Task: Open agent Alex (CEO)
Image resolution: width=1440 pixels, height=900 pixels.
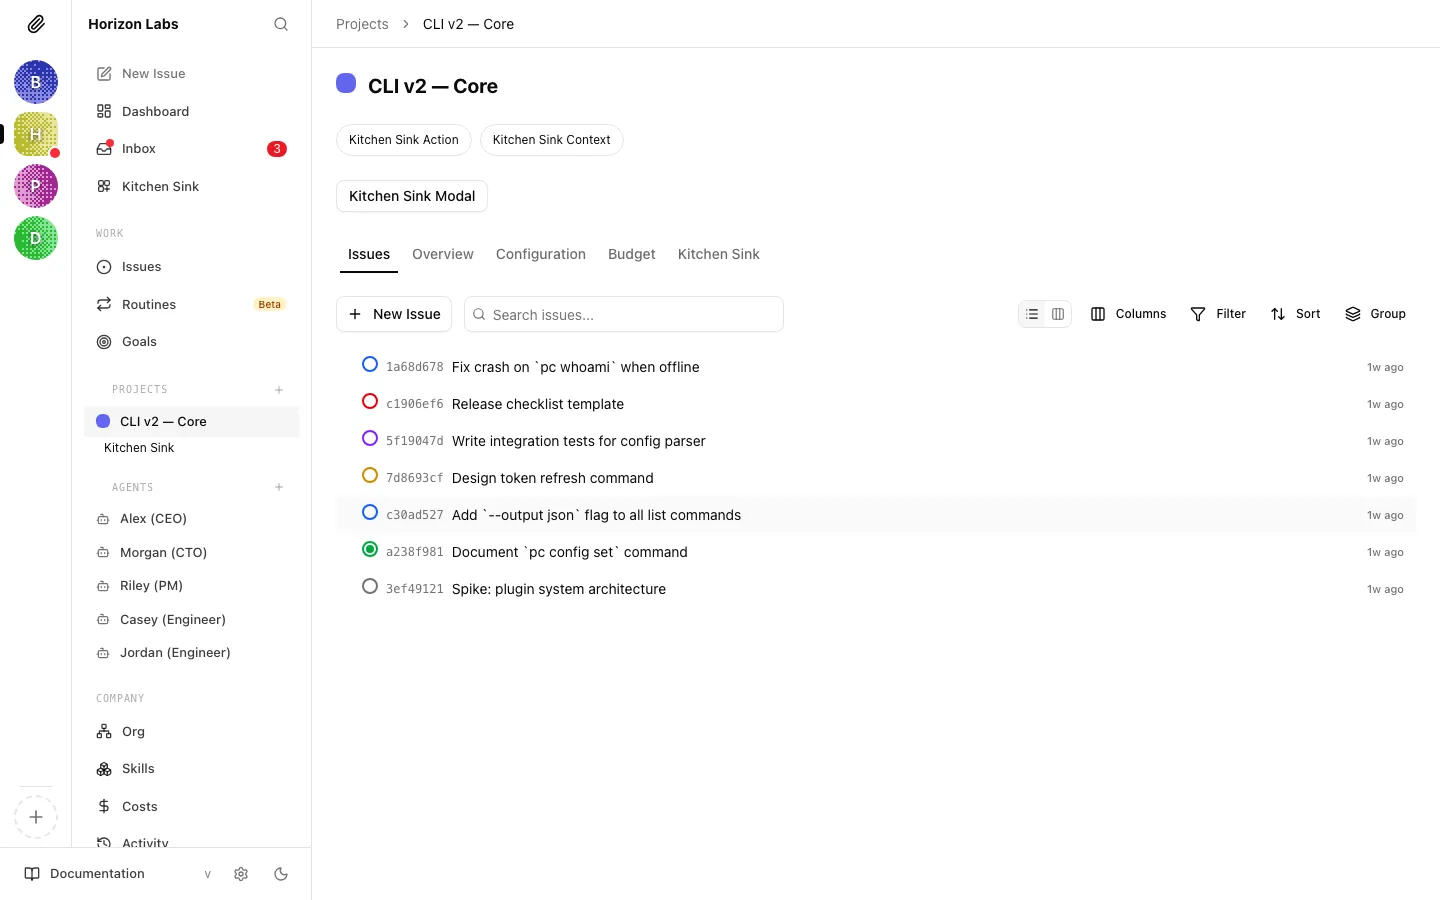Action: tap(191, 519)
